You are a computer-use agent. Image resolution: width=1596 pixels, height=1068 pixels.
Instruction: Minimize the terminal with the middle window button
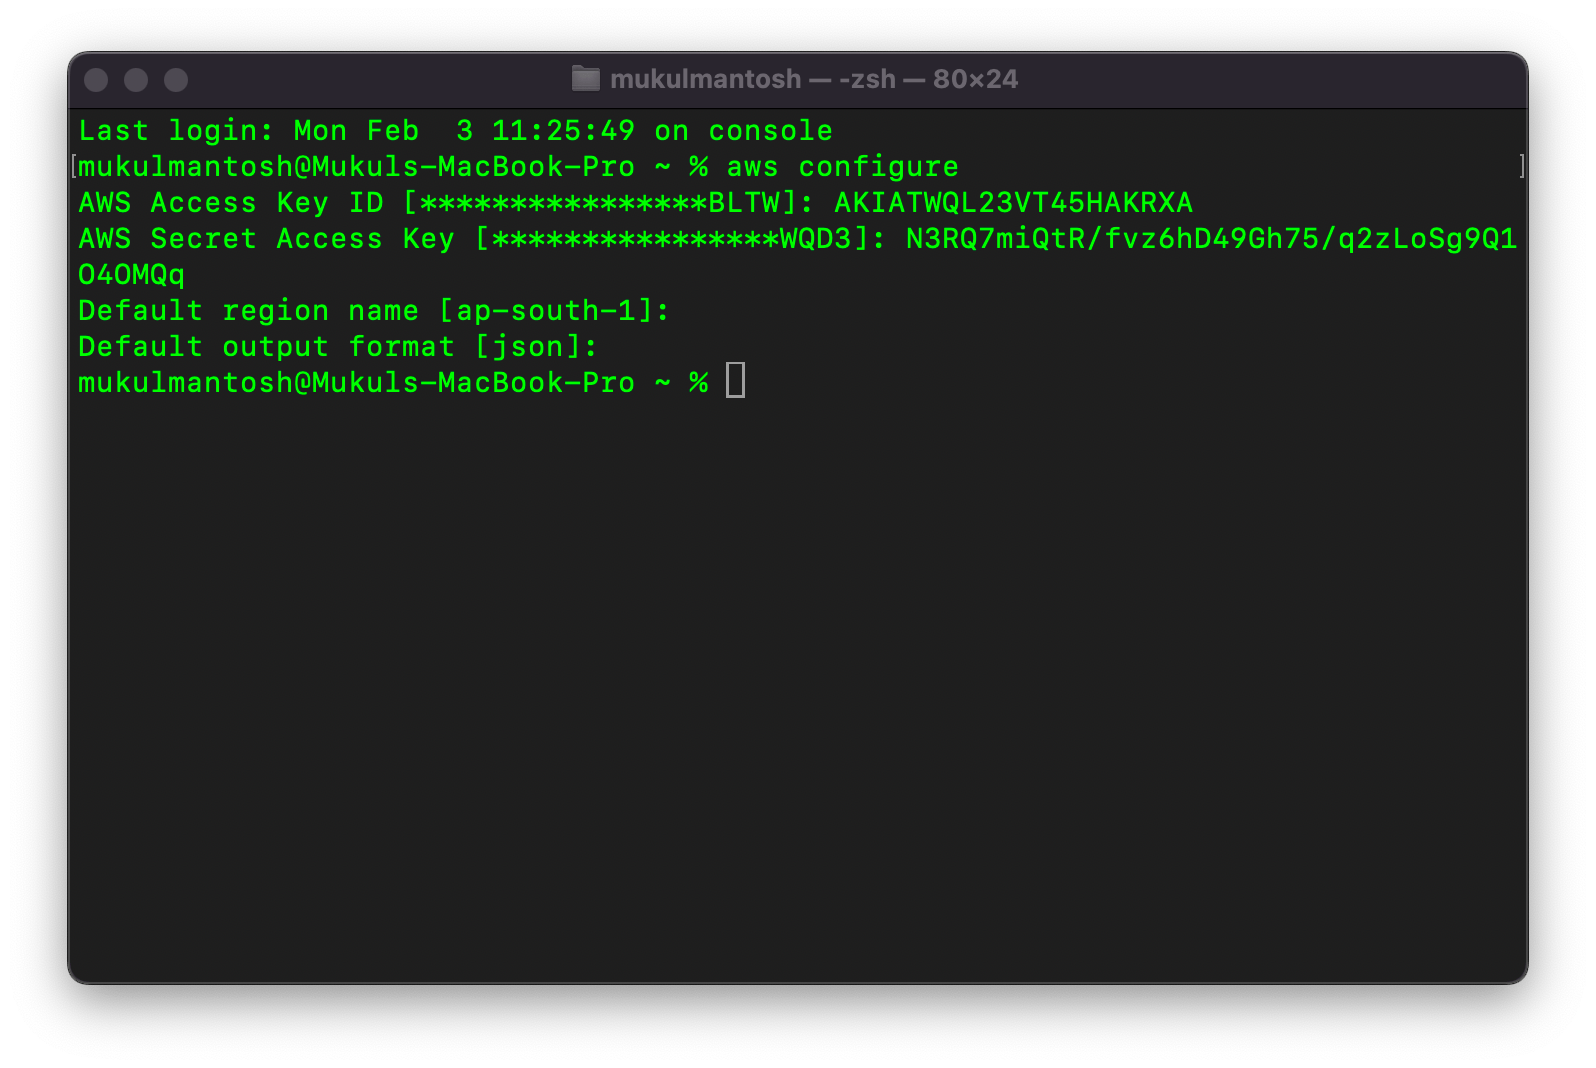click(x=136, y=80)
